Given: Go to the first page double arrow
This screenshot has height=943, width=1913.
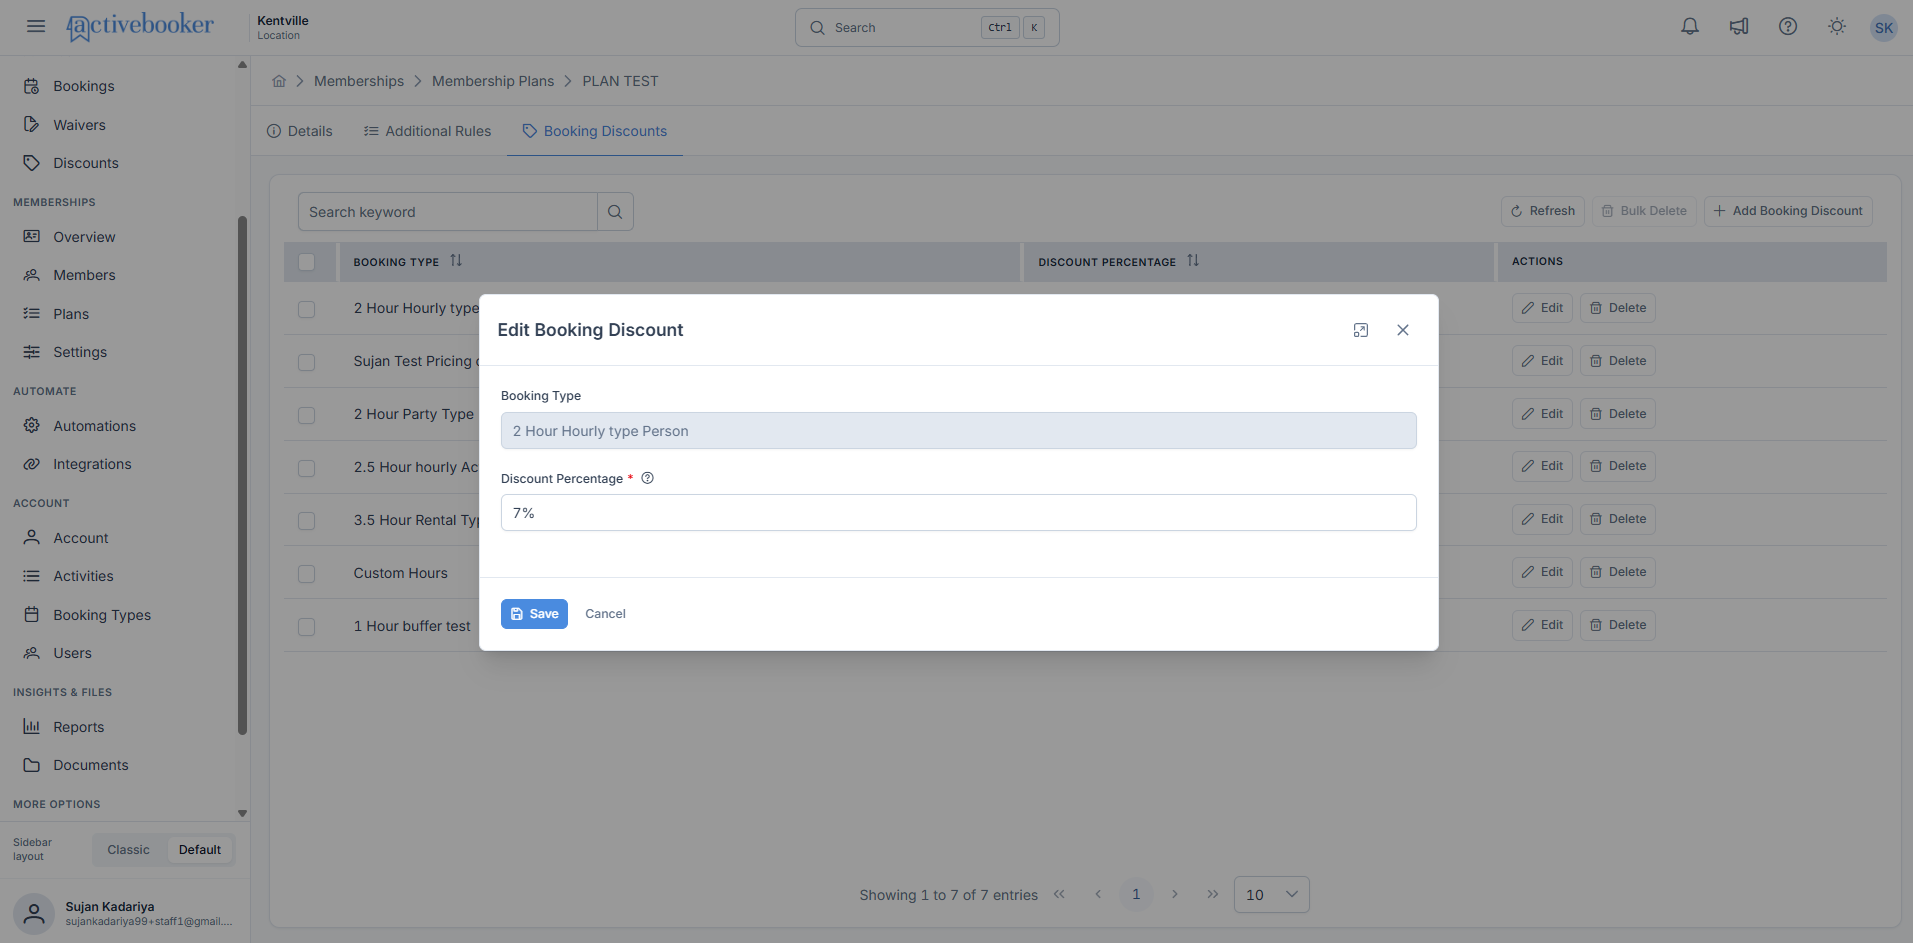Looking at the screenshot, I should click(1060, 894).
